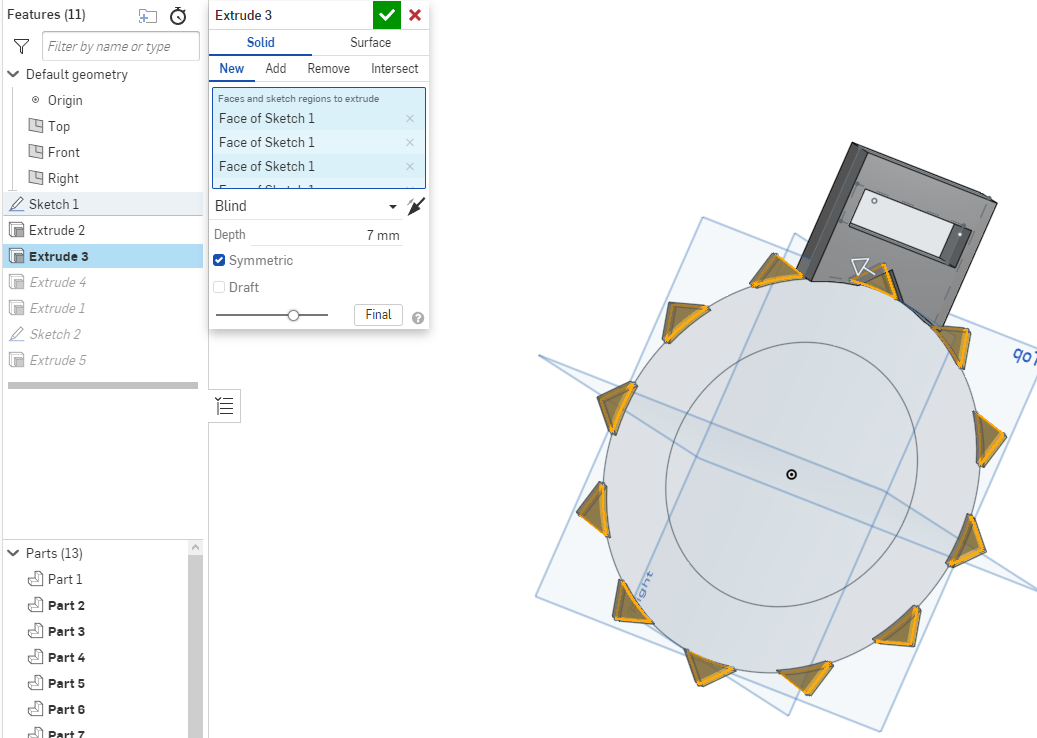Click the Front plane icon
This screenshot has height=738, width=1037.
pyautogui.click(x=36, y=152)
